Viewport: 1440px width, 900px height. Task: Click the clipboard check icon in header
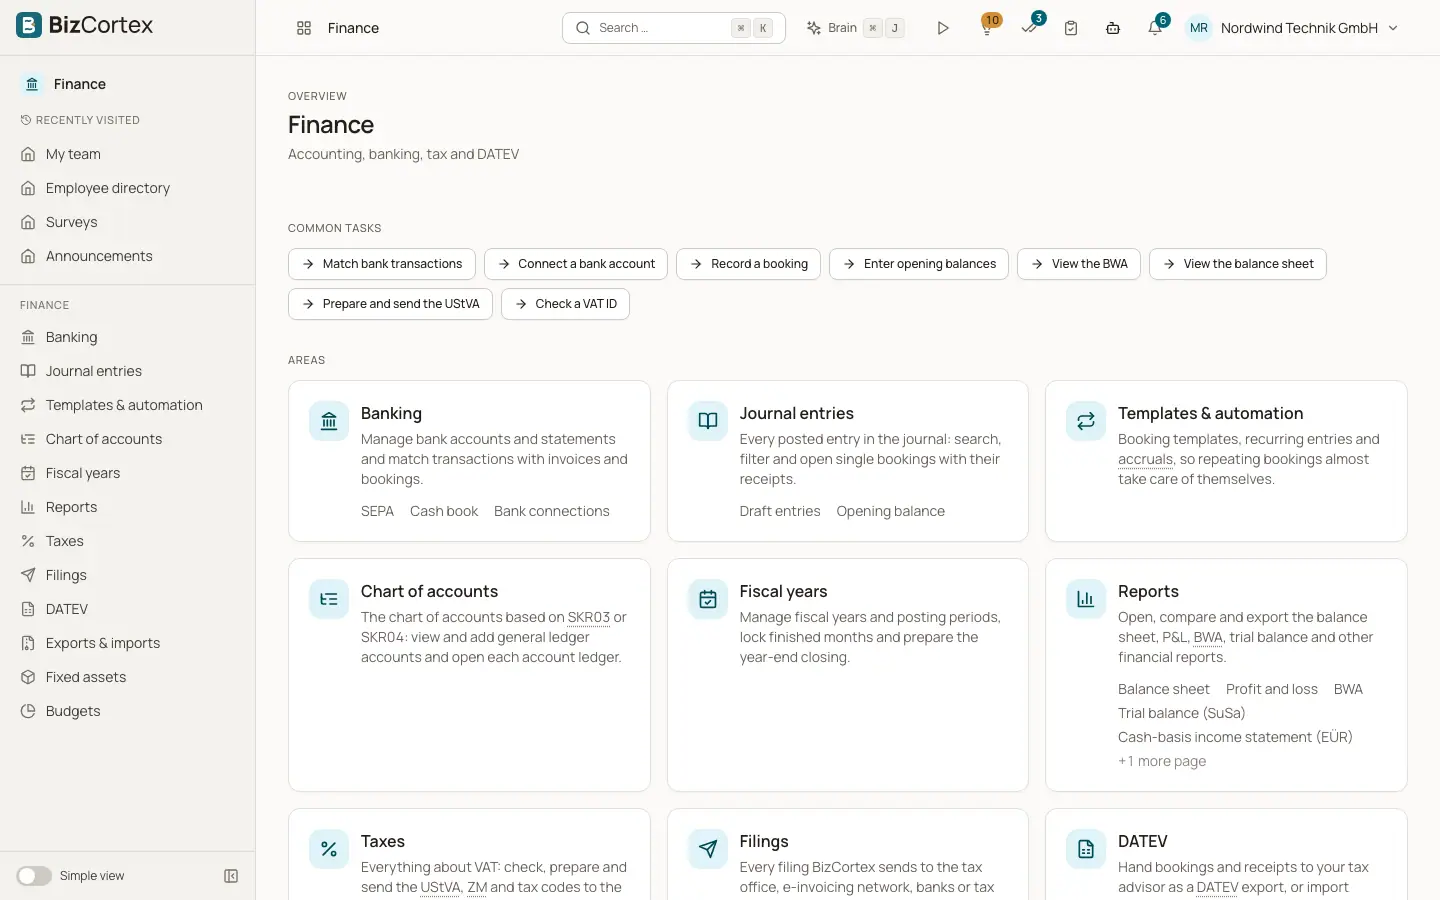pyautogui.click(x=1071, y=28)
